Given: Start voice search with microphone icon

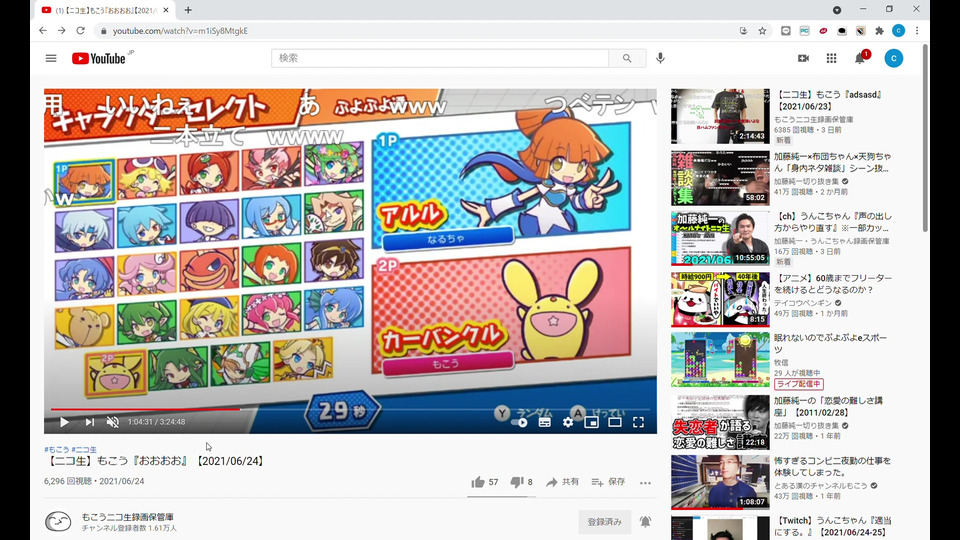Looking at the screenshot, I should [660, 58].
